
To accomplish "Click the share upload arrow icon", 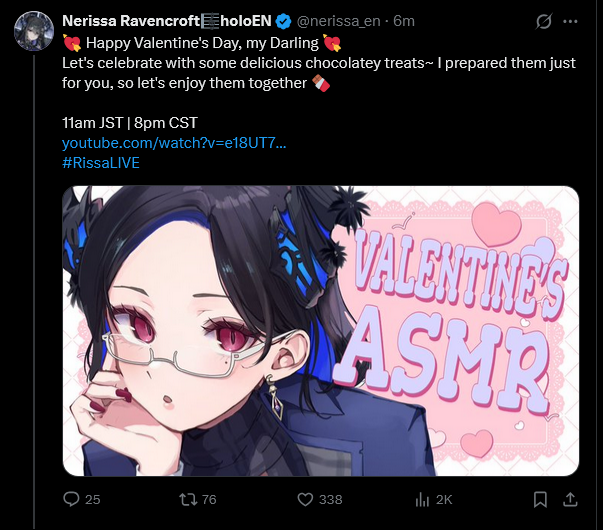I will 570,499.
